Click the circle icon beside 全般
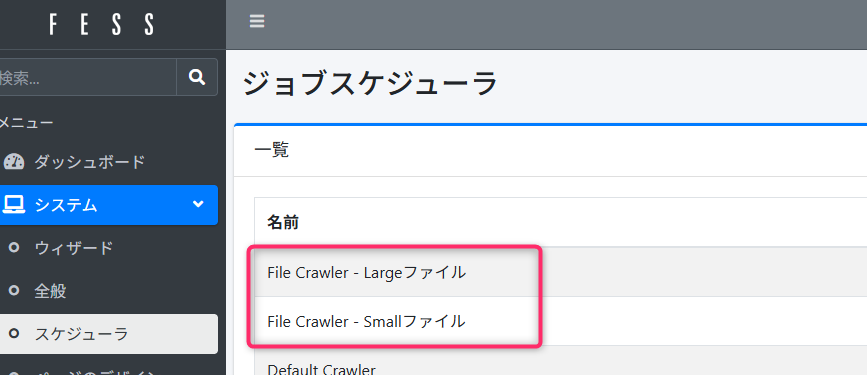The image size is (867, 375). [x=14, y=290]
